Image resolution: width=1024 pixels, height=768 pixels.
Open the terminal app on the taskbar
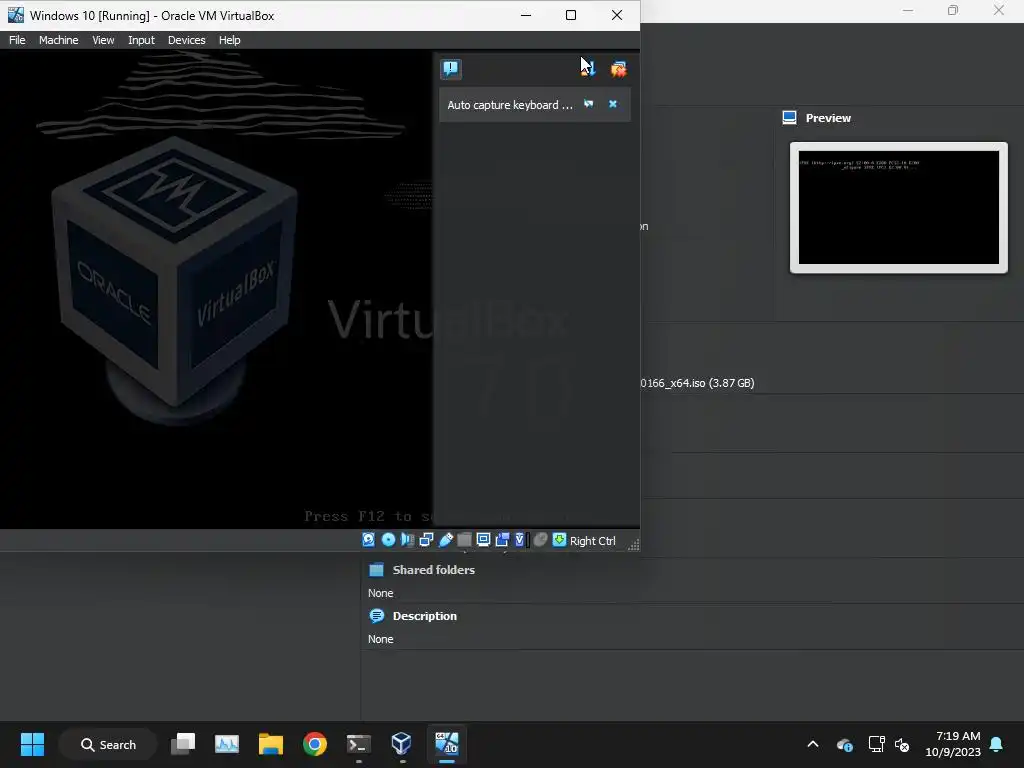pyautogui.click(x=359, y=744)
